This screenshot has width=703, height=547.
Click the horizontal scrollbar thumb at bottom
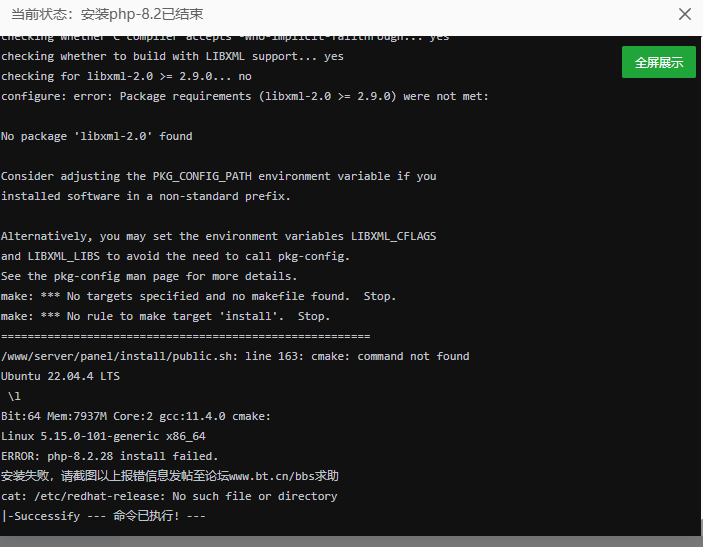tap(60, 541)
